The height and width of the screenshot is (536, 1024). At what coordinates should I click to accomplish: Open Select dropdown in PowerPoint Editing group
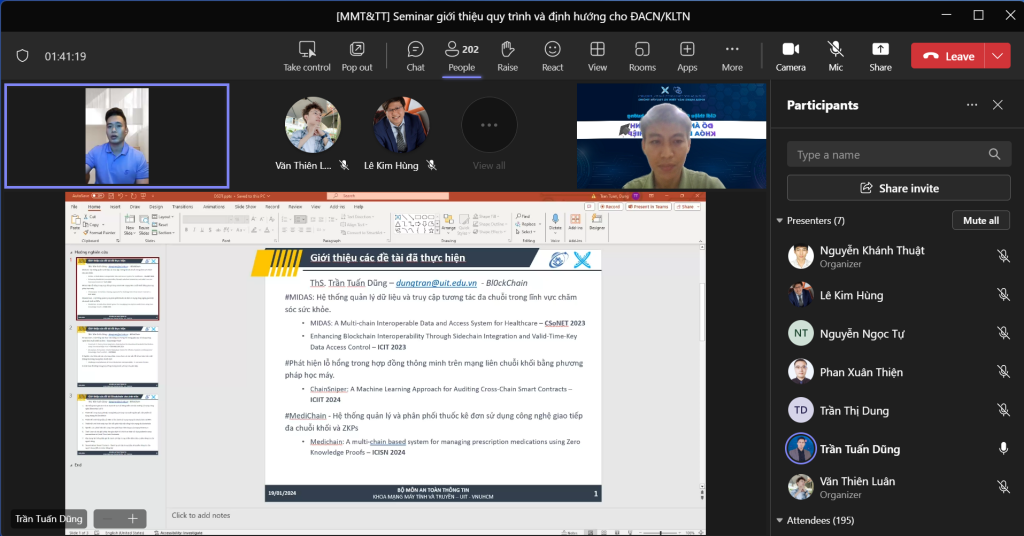[x=525, y=232]
